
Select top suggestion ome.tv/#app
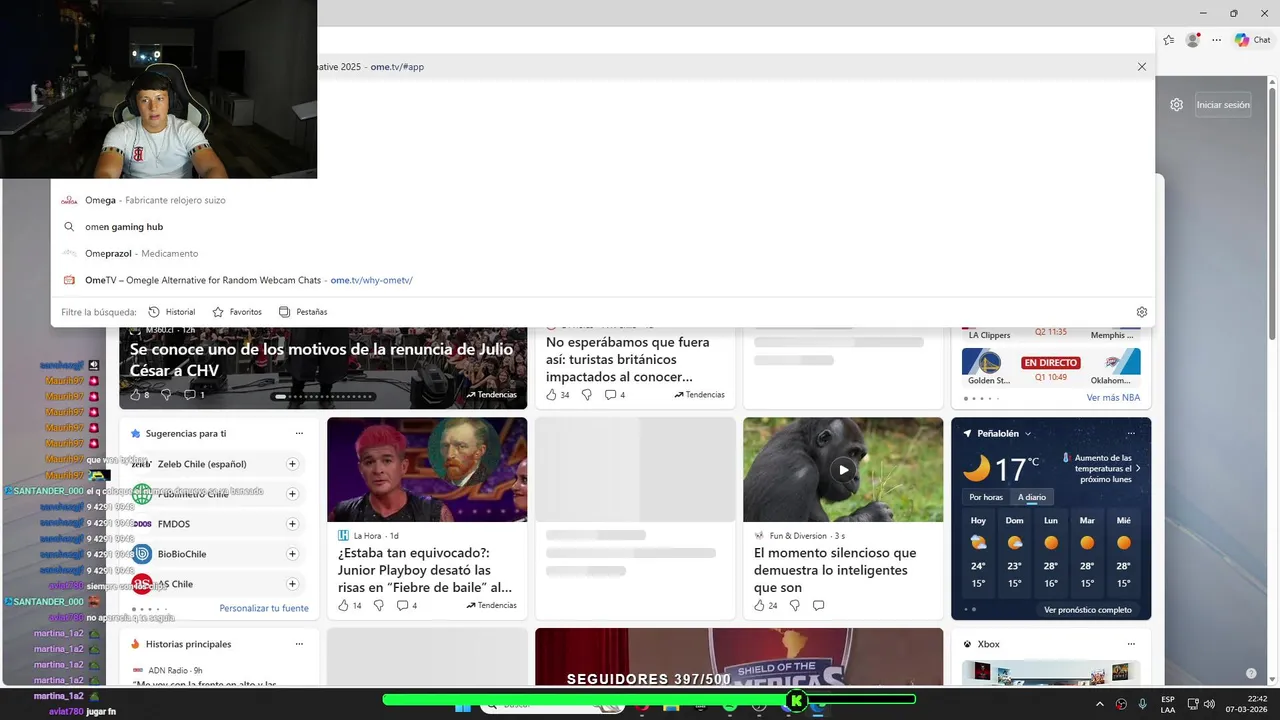pos(735,67)
